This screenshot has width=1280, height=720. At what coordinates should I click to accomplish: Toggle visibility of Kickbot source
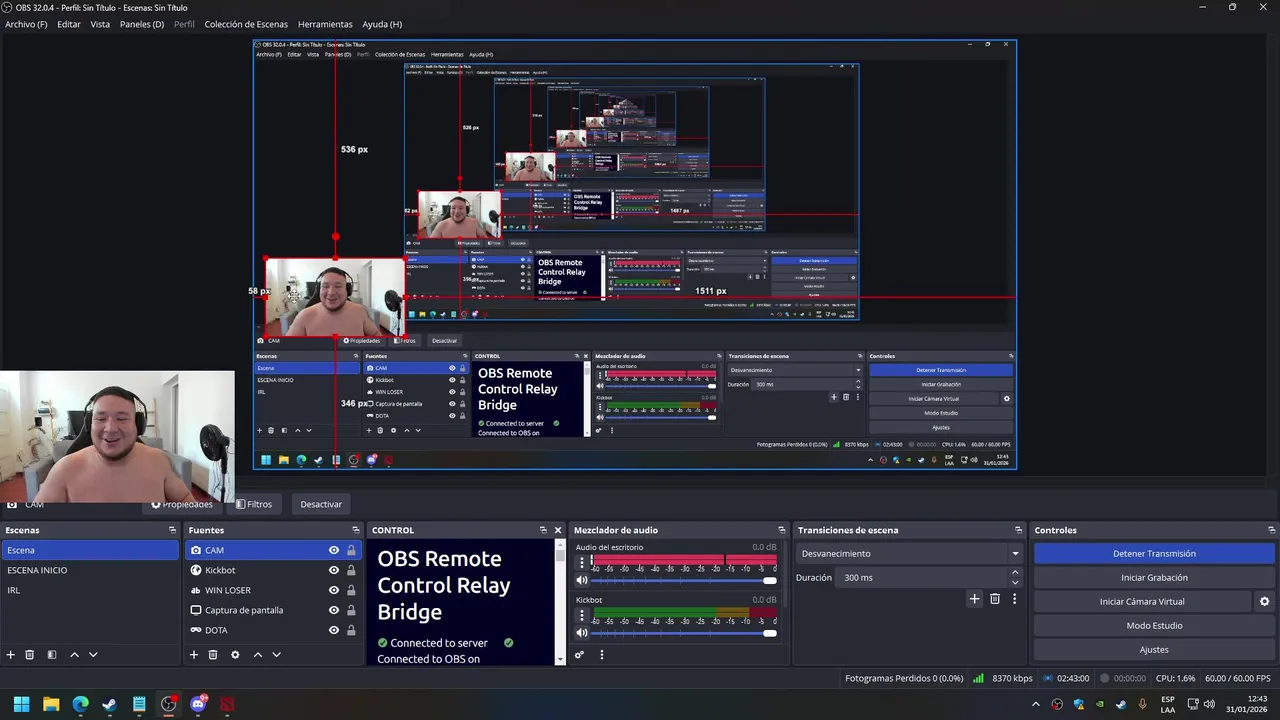(334, 570)
